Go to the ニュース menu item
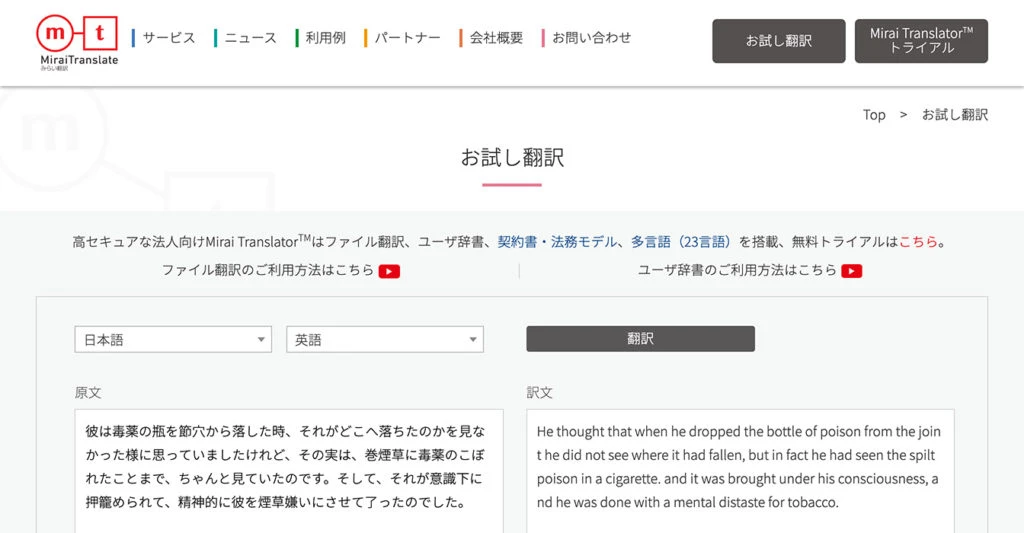This screenshot has height=533, width=1024. 250,38
